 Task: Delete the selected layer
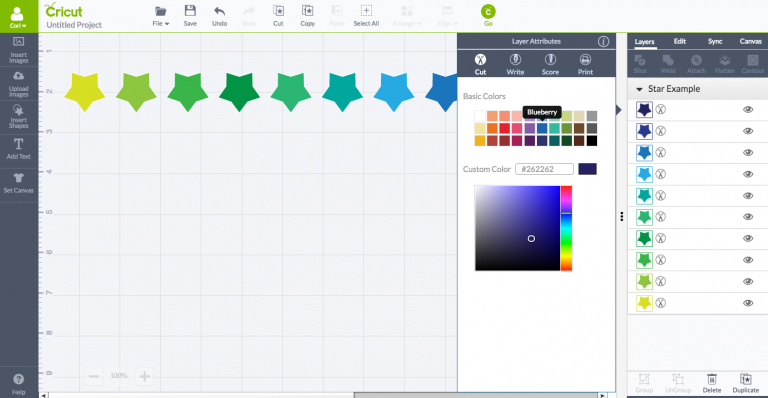(x=712, y=383)
